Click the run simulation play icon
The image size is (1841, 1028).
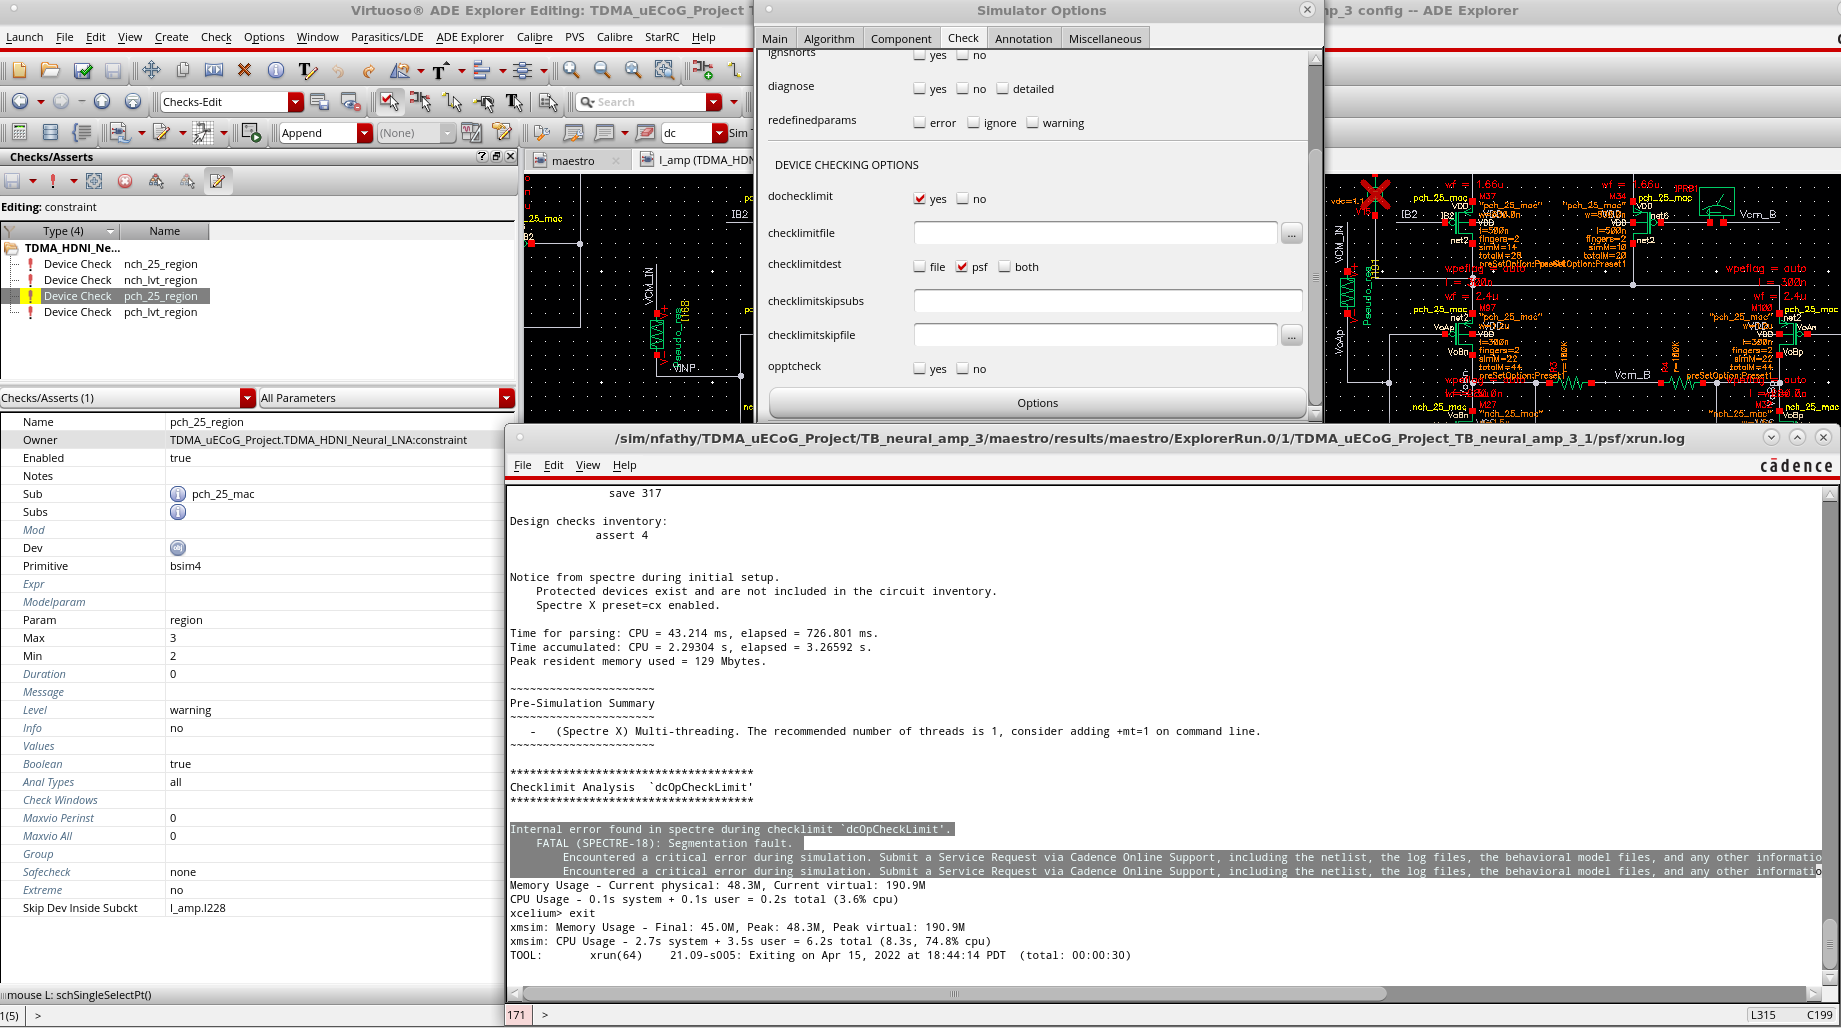[251, 132]
